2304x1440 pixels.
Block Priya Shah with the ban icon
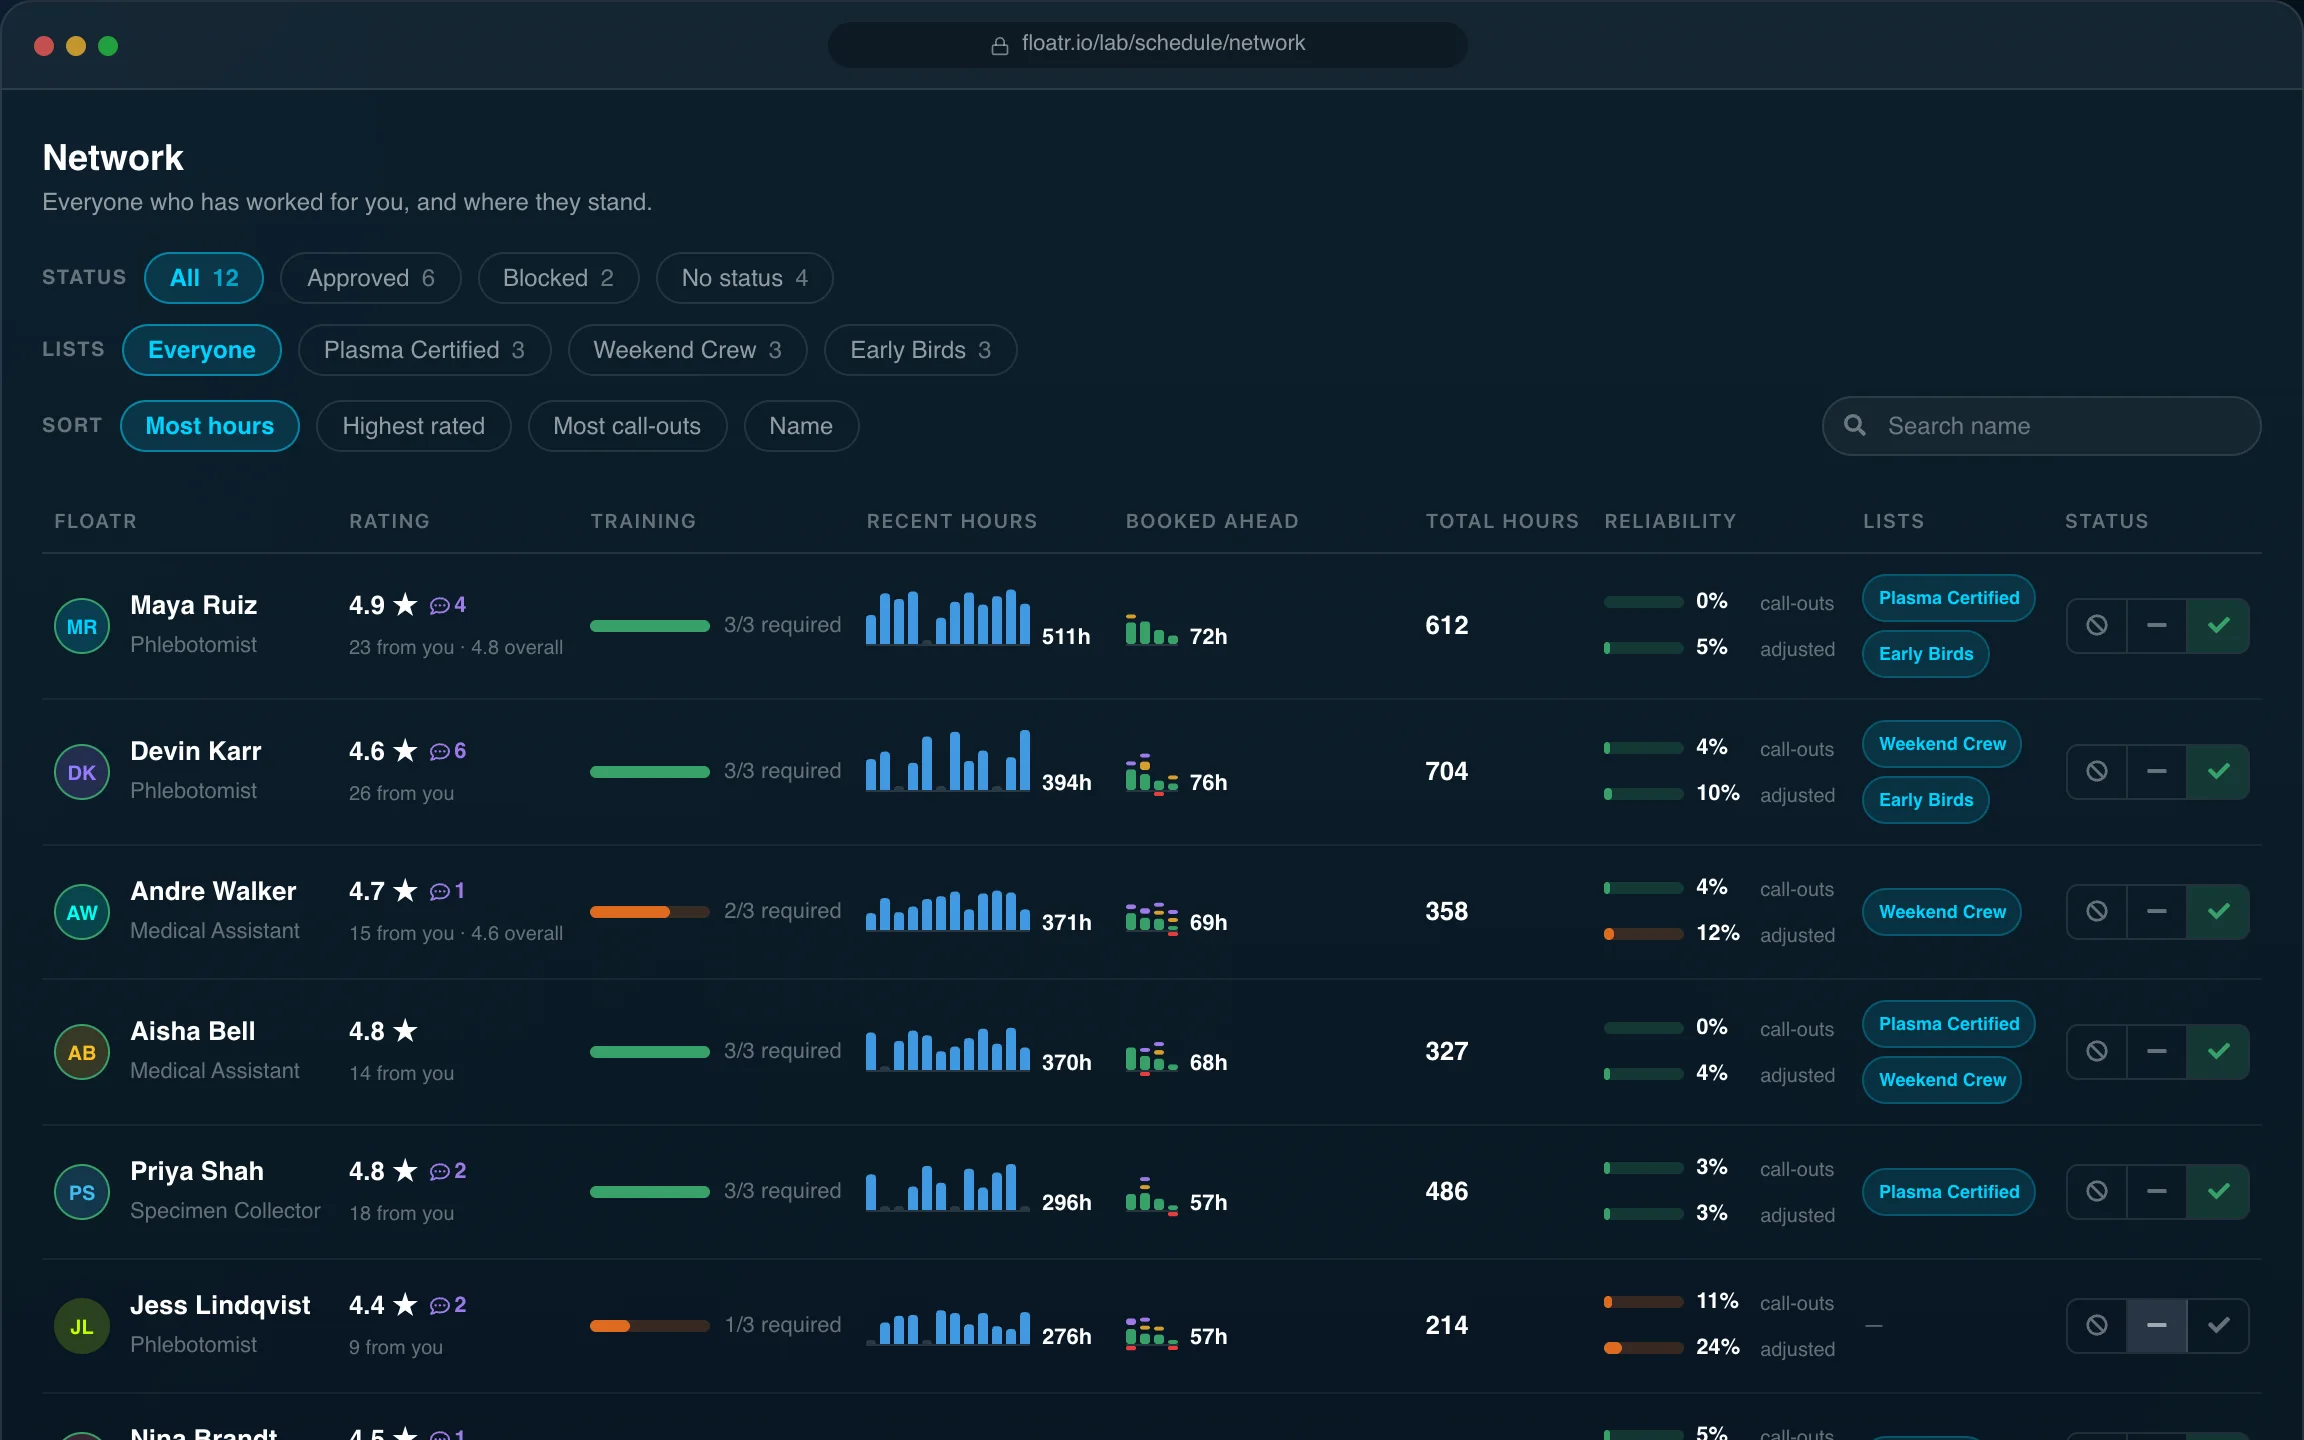[2097, 1191]
